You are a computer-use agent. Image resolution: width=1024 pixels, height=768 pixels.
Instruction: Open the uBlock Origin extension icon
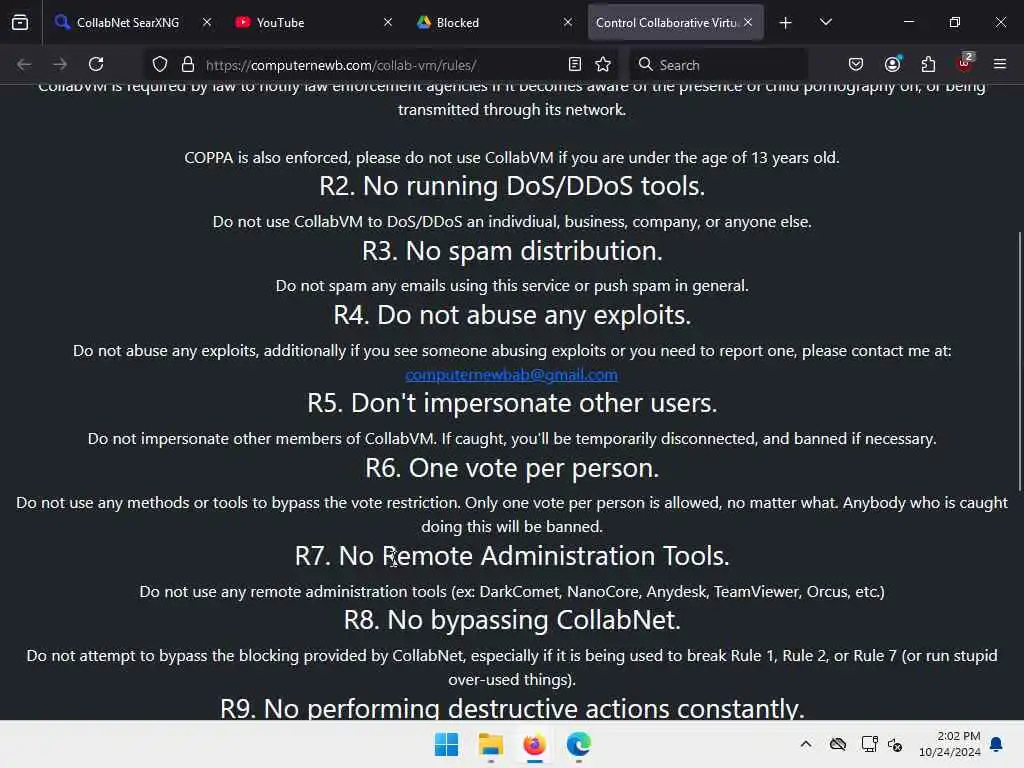point(965,63)
